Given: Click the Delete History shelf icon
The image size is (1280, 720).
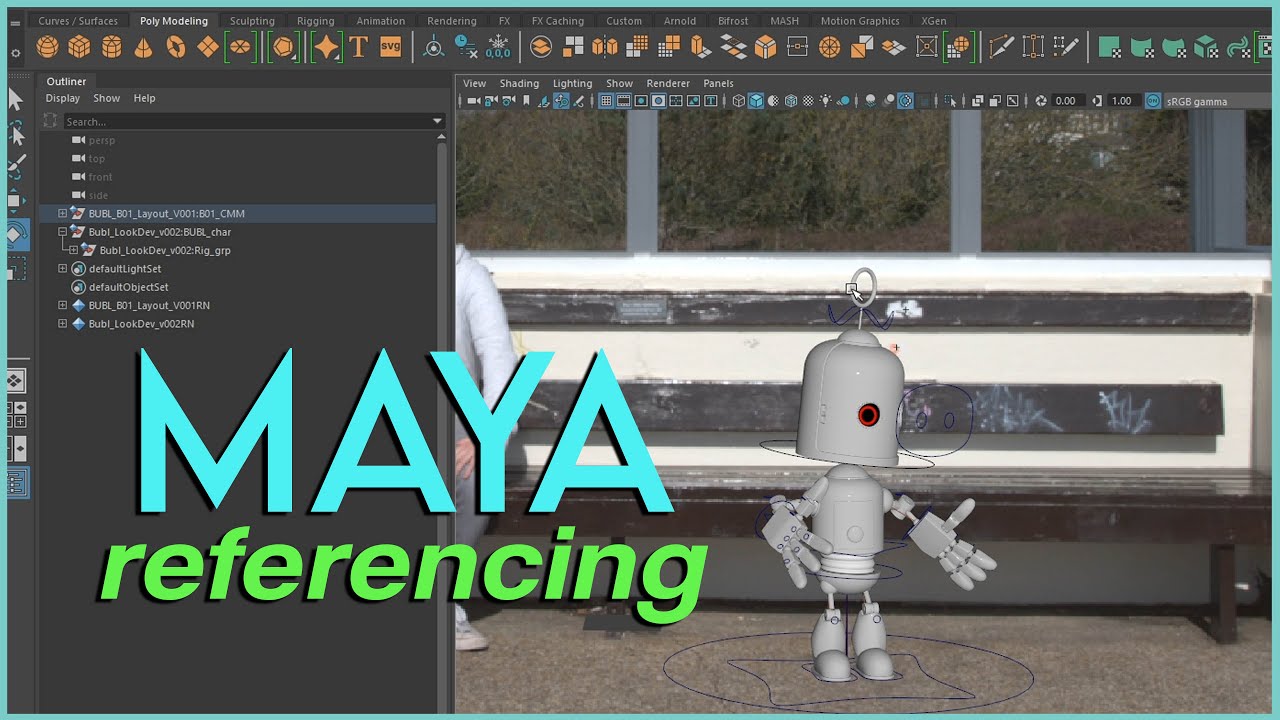Looking at the screenshot, I should click(x=466, y=47).
